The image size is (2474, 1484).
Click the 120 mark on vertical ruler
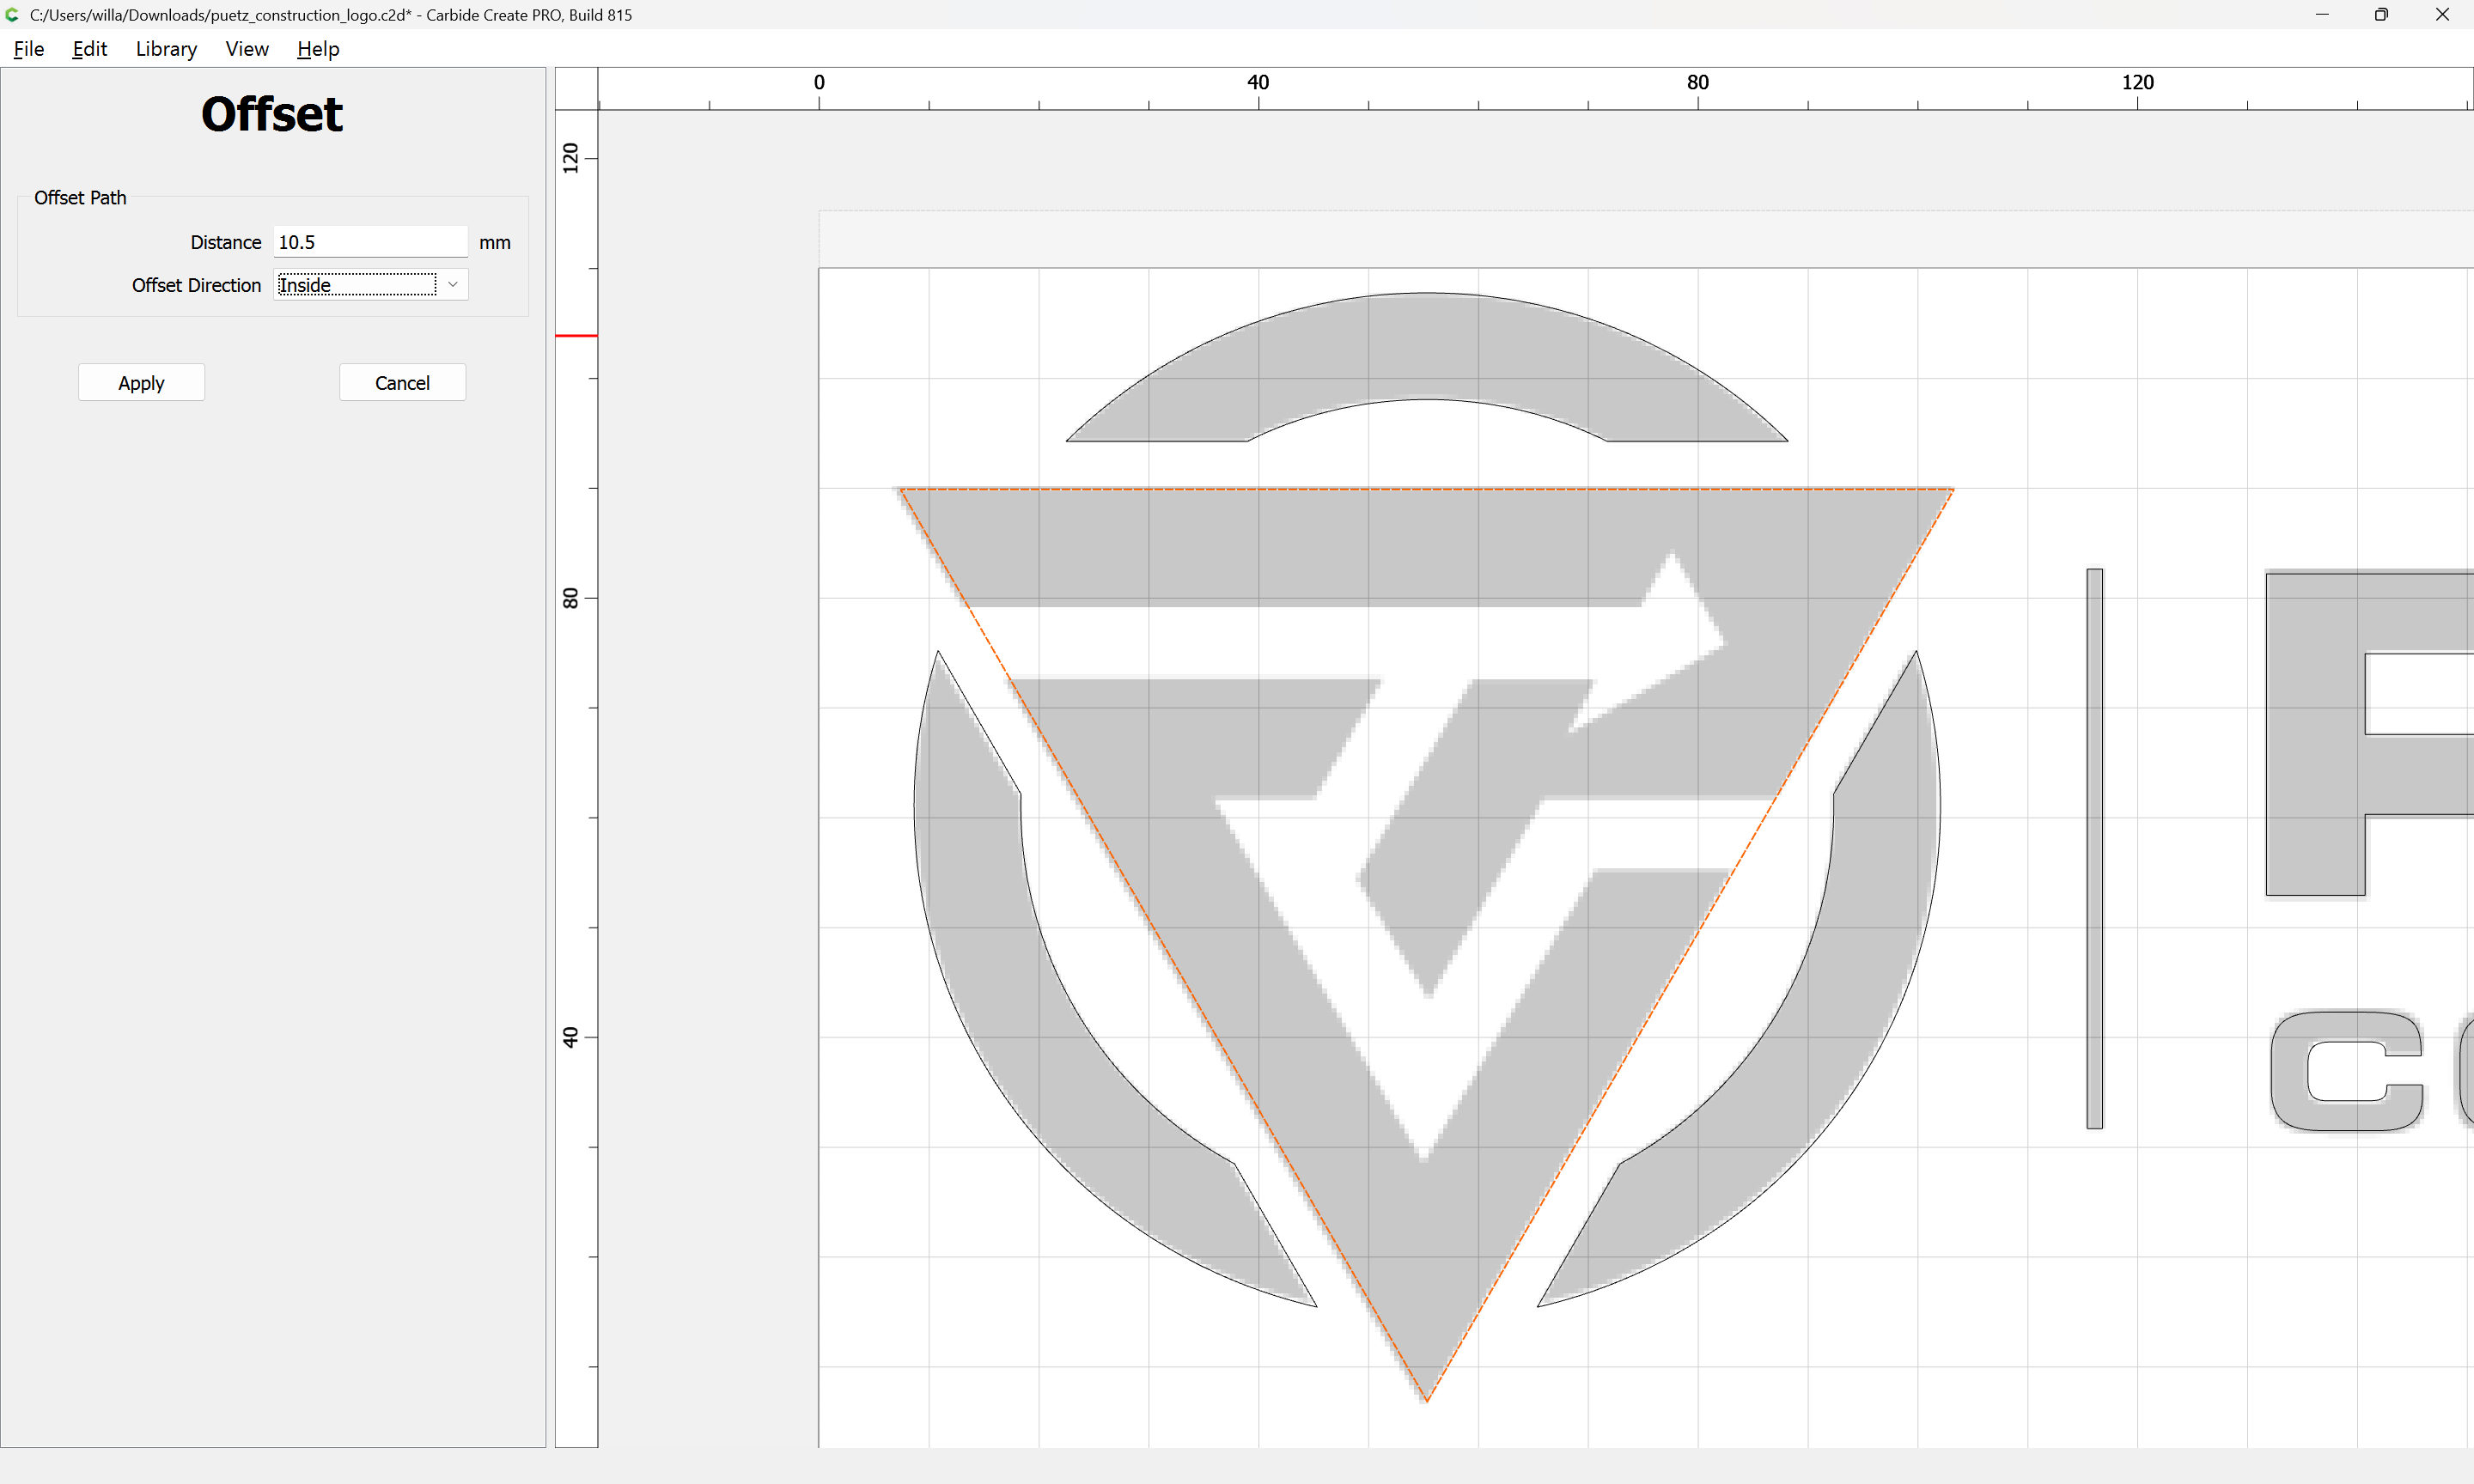pyautogui.click(x=570, y=158)
